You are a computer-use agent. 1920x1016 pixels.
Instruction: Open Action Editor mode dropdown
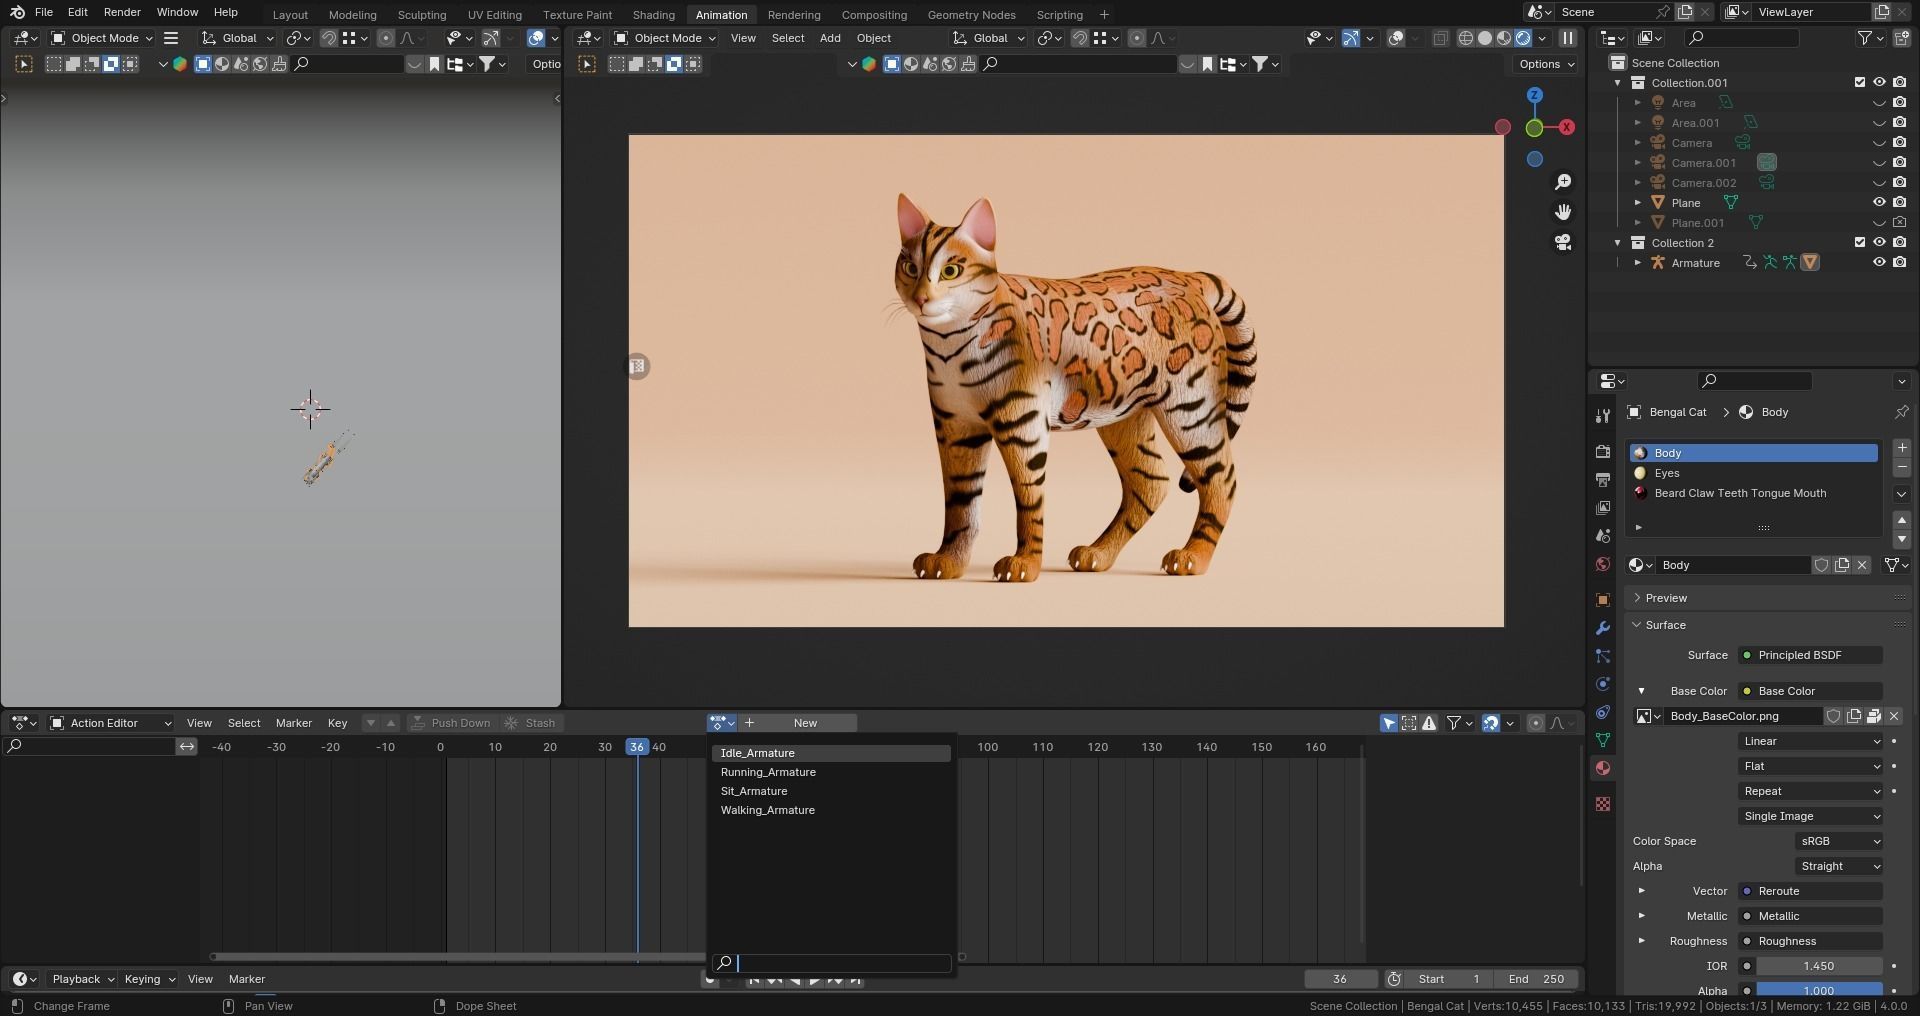[110, 723]
